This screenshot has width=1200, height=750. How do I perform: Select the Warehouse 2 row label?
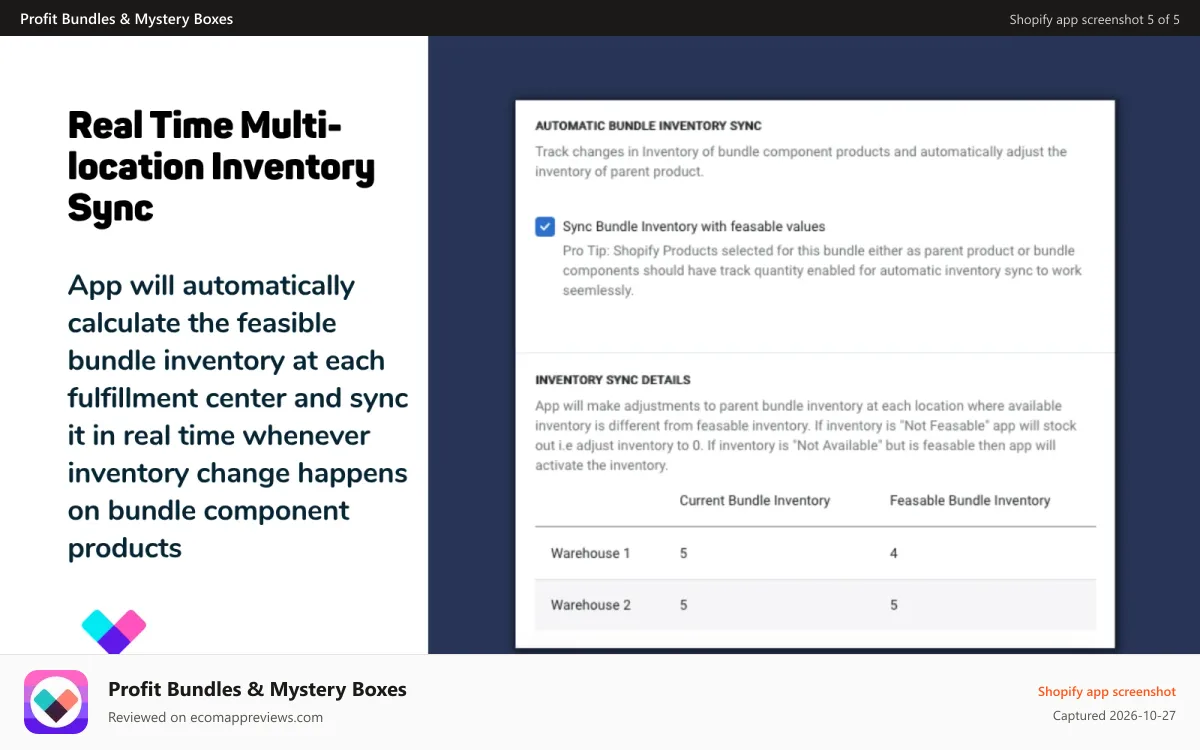590,605
